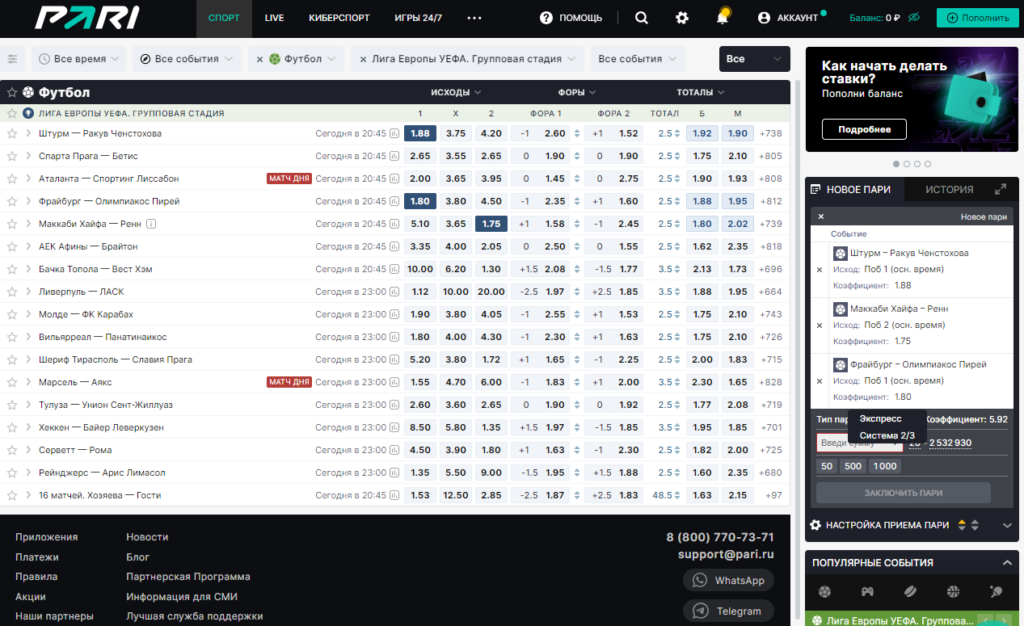Open +738 more markets for Штурм match
Screen dimensions: 1024x626
pos(771,133)
